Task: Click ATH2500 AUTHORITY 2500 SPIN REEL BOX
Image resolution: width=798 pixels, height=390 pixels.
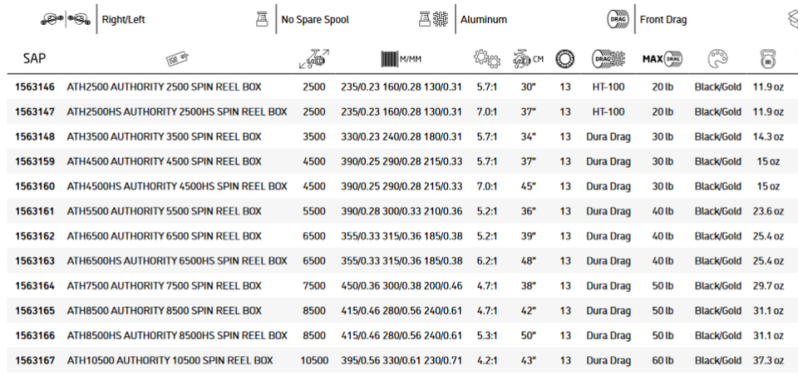Action: pyautogui.click(x=164, y=87)
